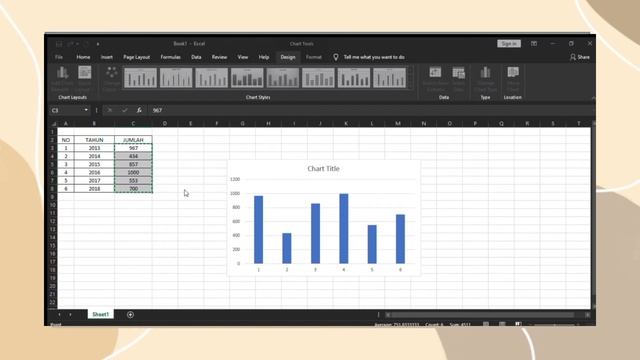Click the tallest bar labeled 4 in chart

344,229
